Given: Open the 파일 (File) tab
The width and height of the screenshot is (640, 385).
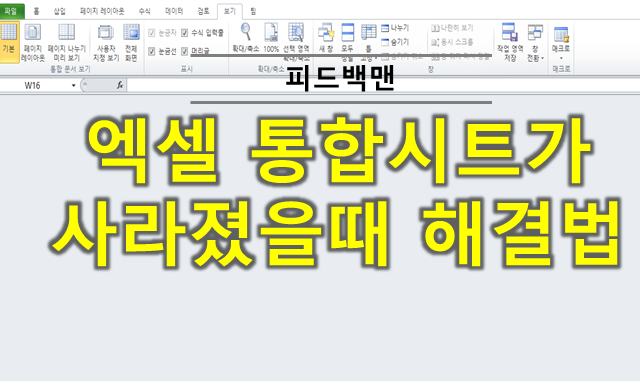Looking at the screenshot, I should click(11, 11).
